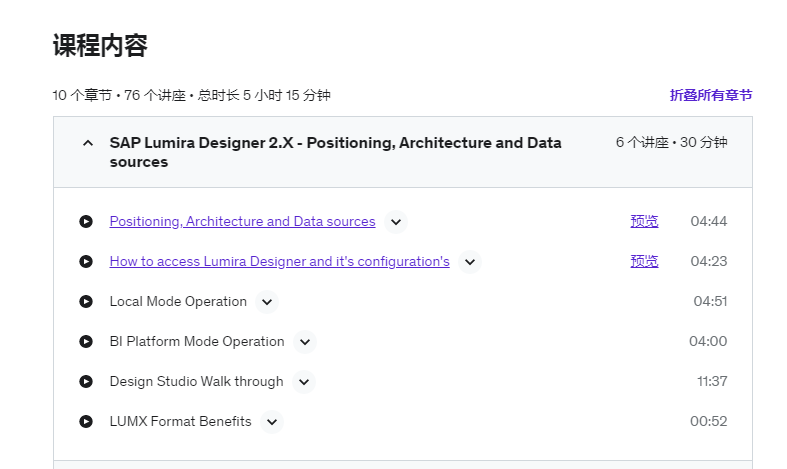
Task: Click 预览 link for the 04:23 lecture
Action: [x=644, y=262]
